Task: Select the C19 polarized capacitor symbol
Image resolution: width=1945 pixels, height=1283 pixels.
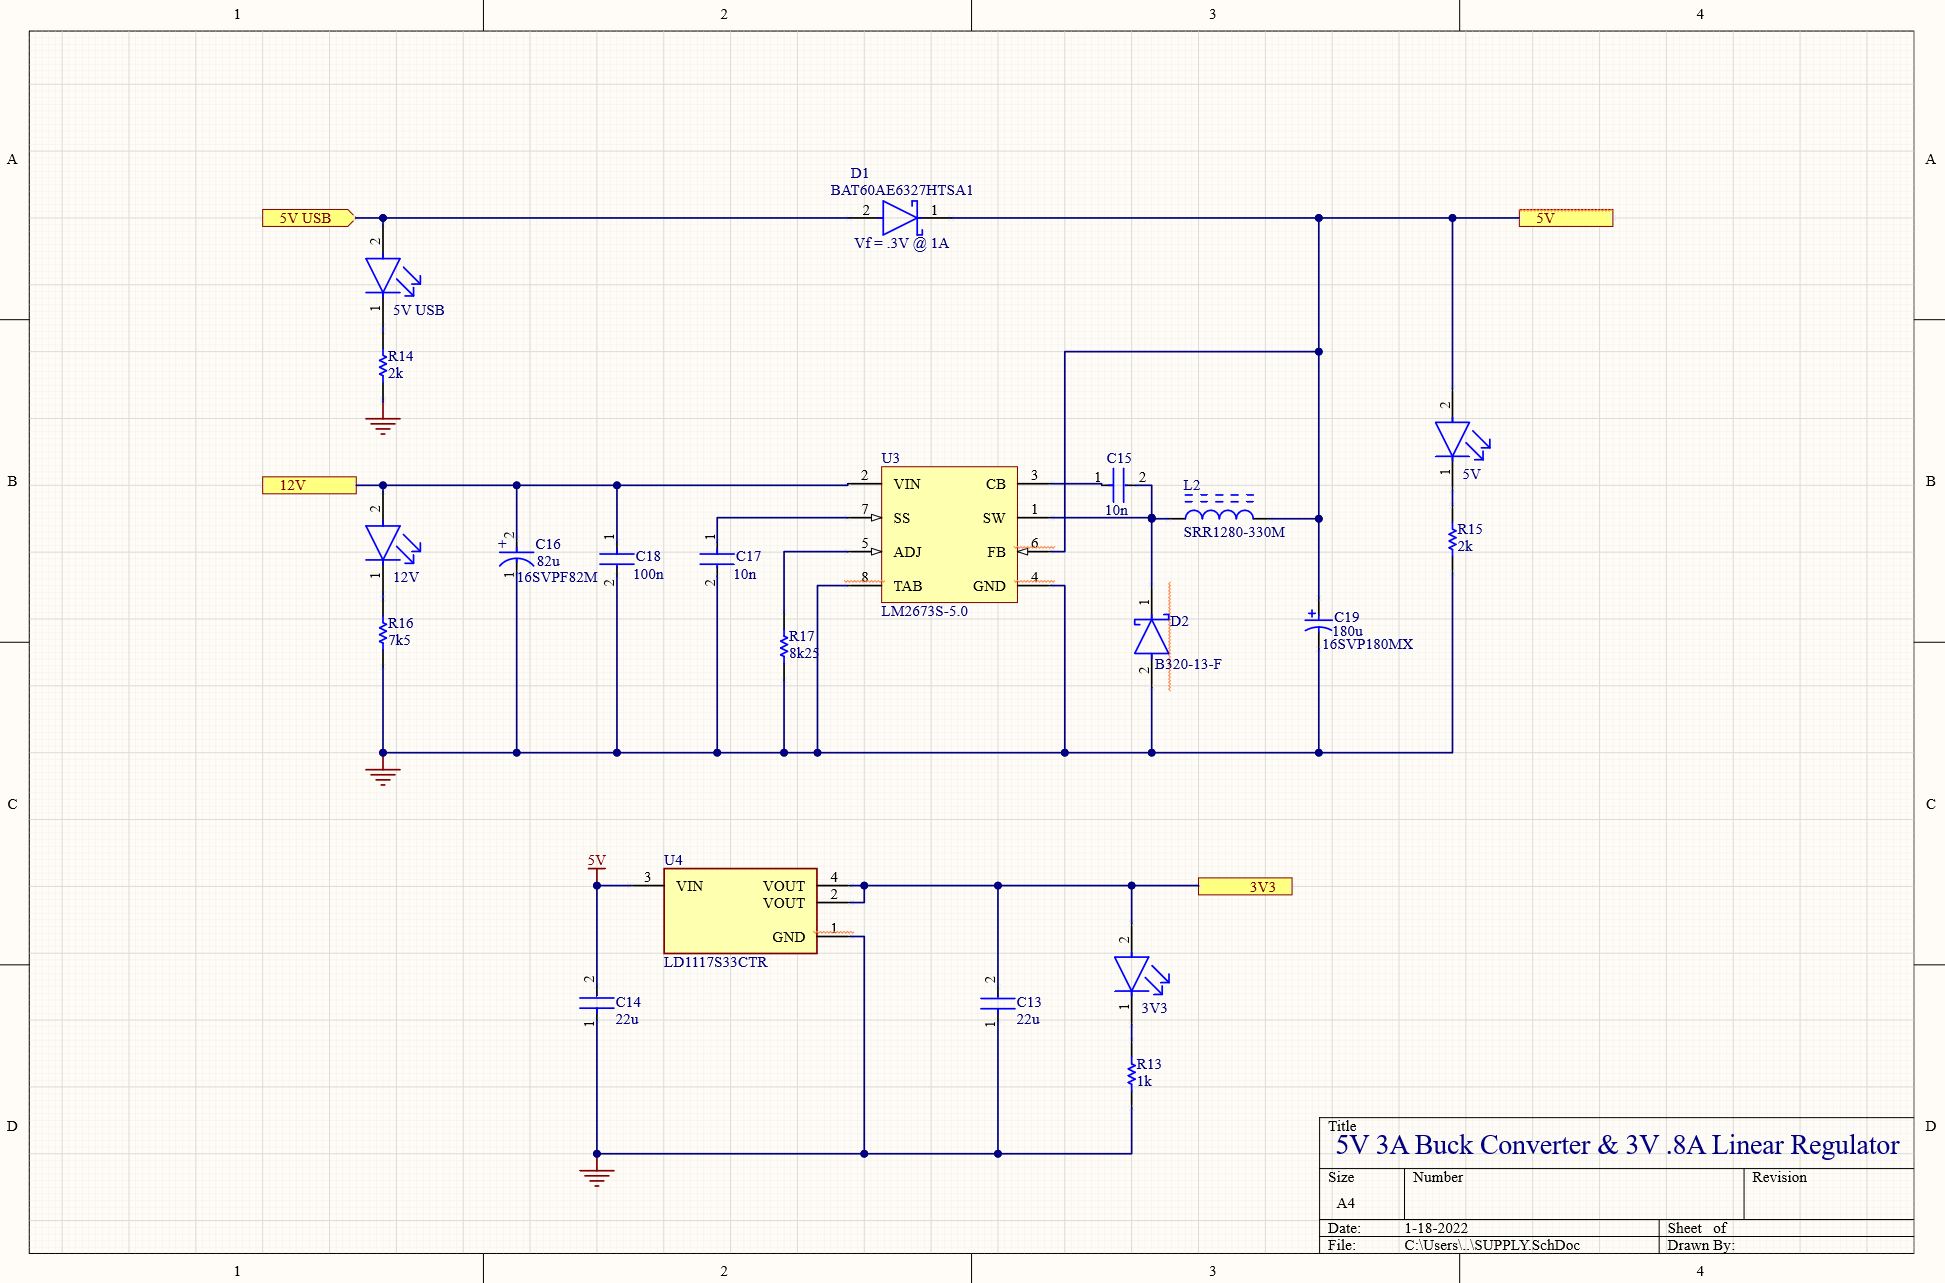Action: point(1318,625)
